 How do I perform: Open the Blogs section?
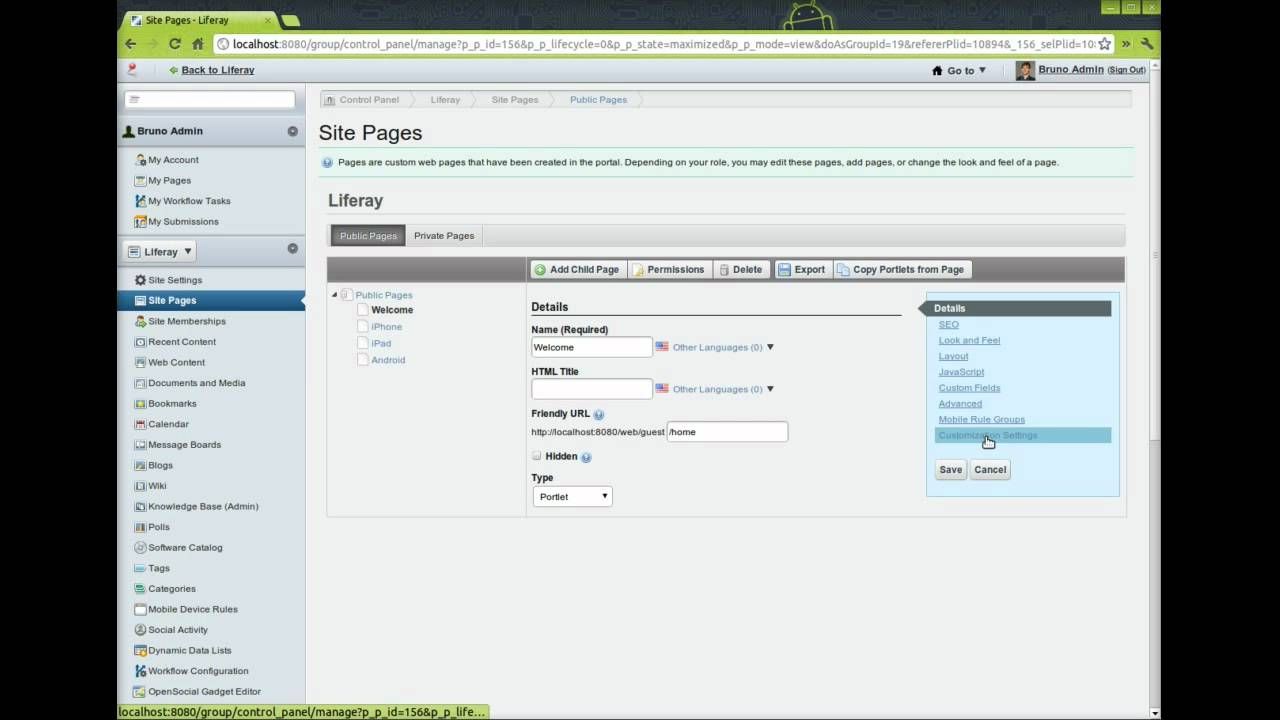coord(160,465)
